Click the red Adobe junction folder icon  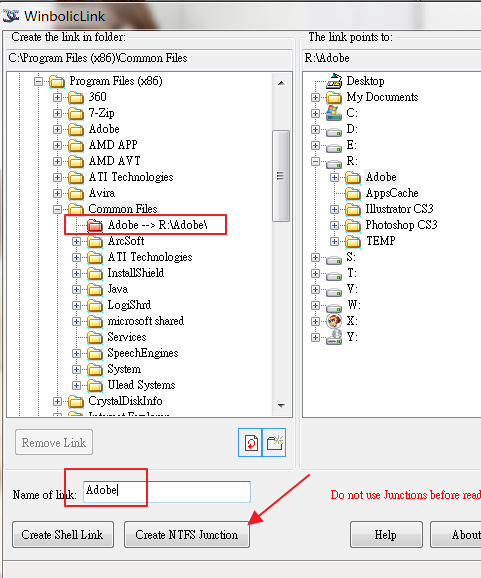95,225
